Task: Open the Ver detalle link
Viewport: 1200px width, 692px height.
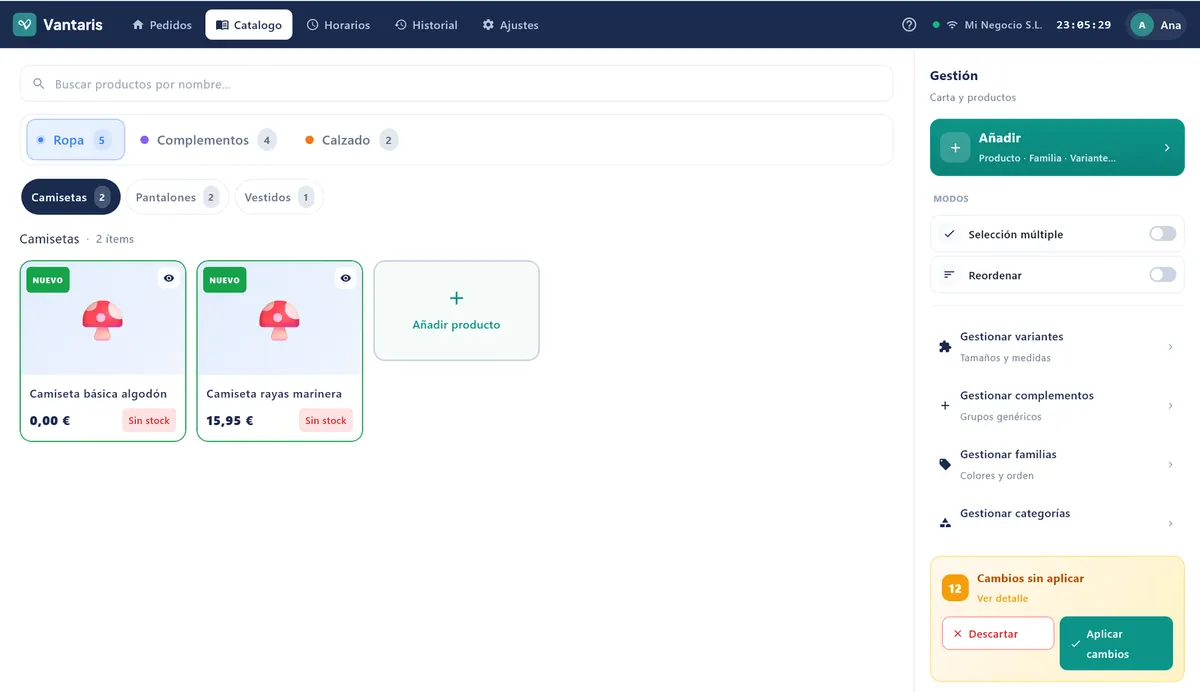Action: (x=1002, y=598)
